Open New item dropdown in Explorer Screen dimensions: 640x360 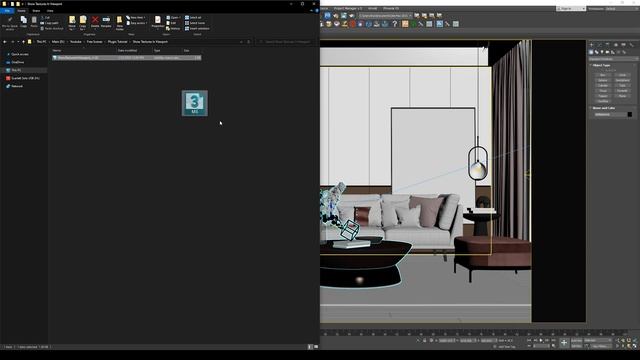tap(137, 18)
